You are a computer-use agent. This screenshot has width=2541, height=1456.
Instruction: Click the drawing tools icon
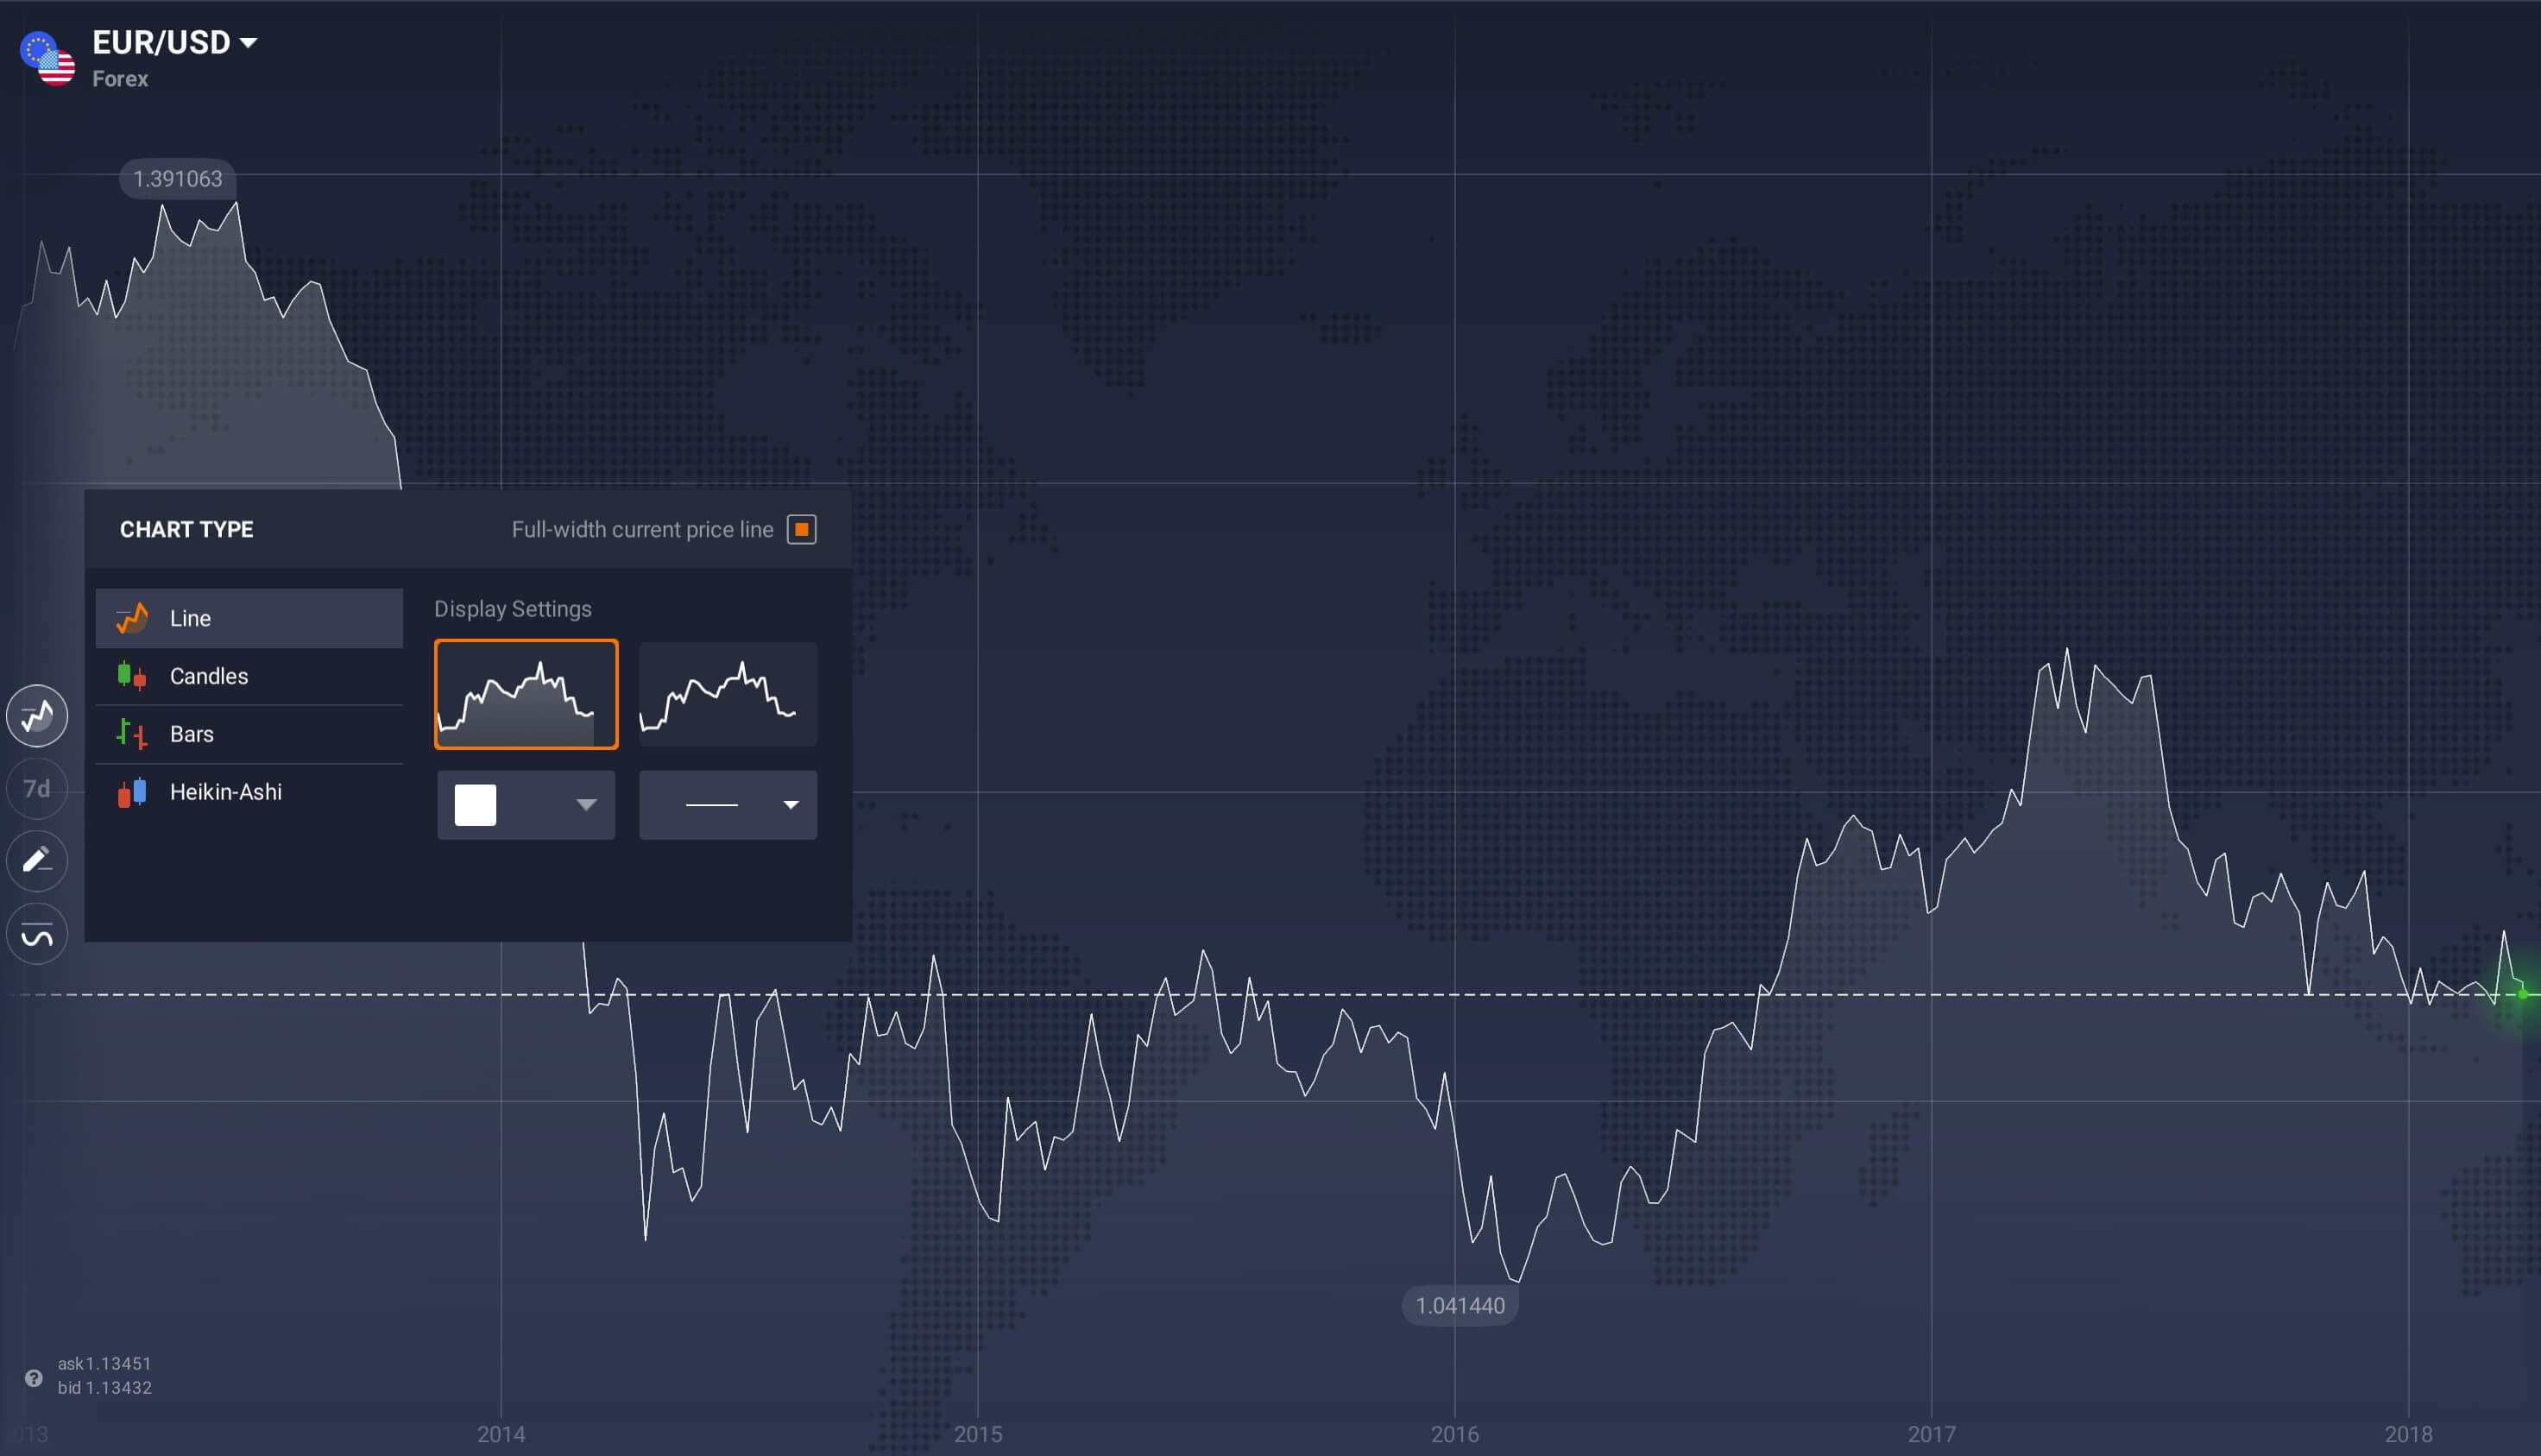click(x=38, y=860)
